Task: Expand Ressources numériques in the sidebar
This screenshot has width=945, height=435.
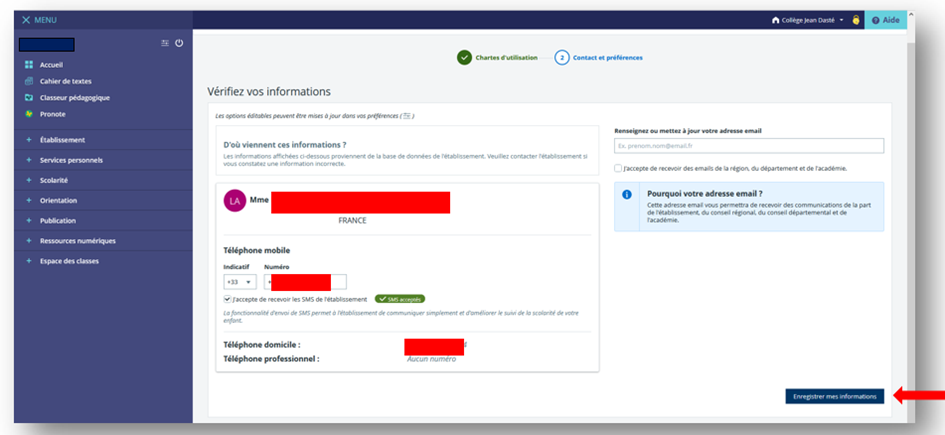Action: [x=77, y=241]
